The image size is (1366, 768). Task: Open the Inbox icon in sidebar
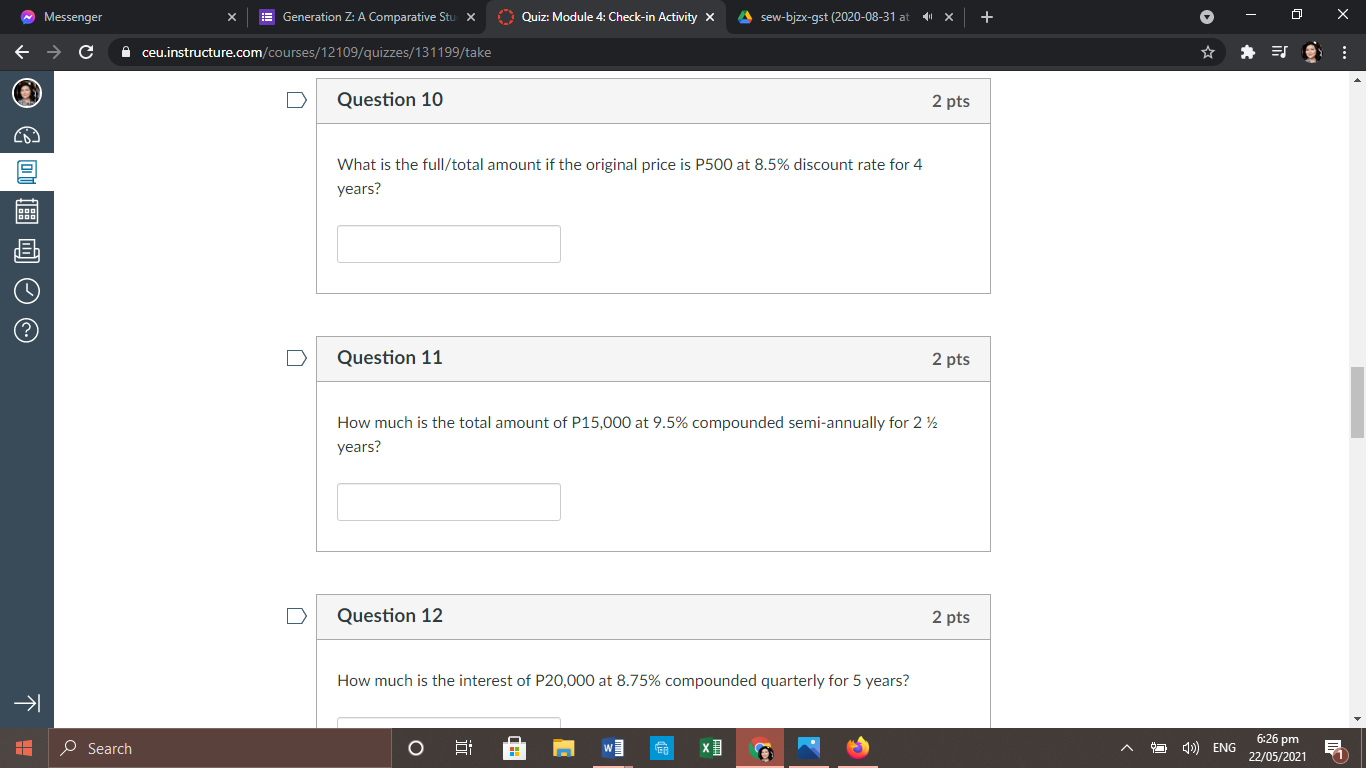tap(27, 251)
